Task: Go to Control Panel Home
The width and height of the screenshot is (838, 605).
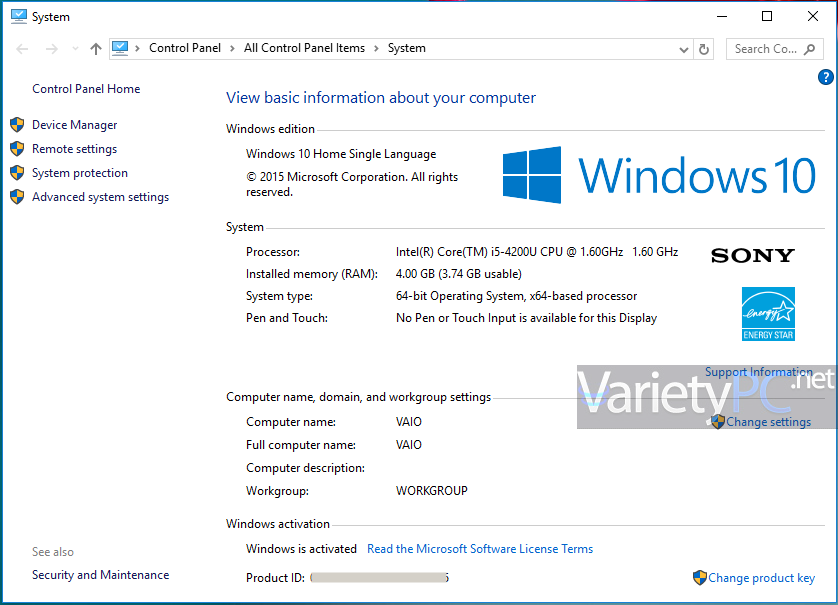Action: coord(86,89)
